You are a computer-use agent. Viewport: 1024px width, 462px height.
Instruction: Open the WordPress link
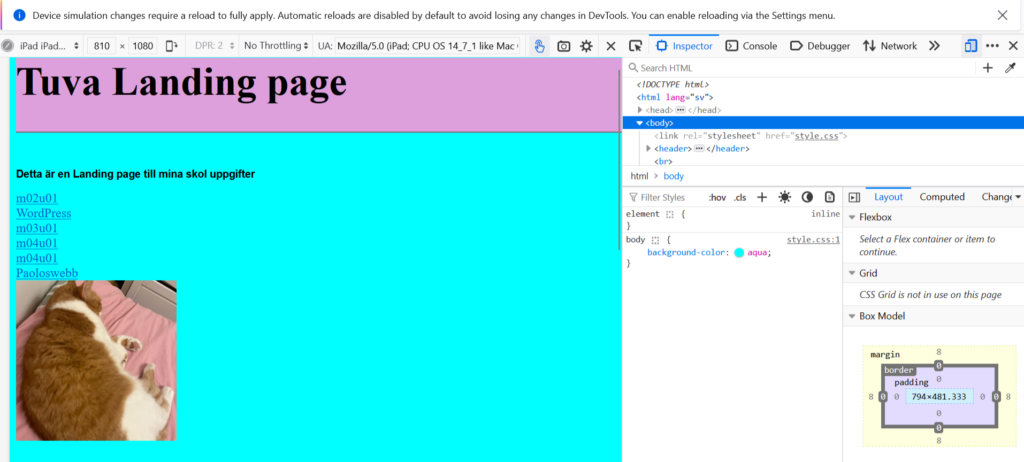click(x=43, y=213)
